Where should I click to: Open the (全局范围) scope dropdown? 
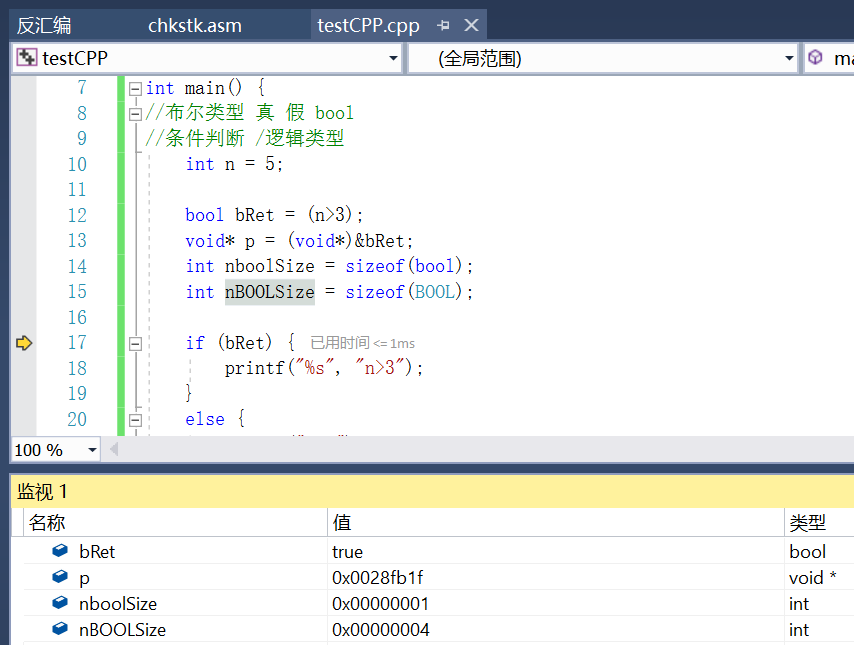click(787, 57)
